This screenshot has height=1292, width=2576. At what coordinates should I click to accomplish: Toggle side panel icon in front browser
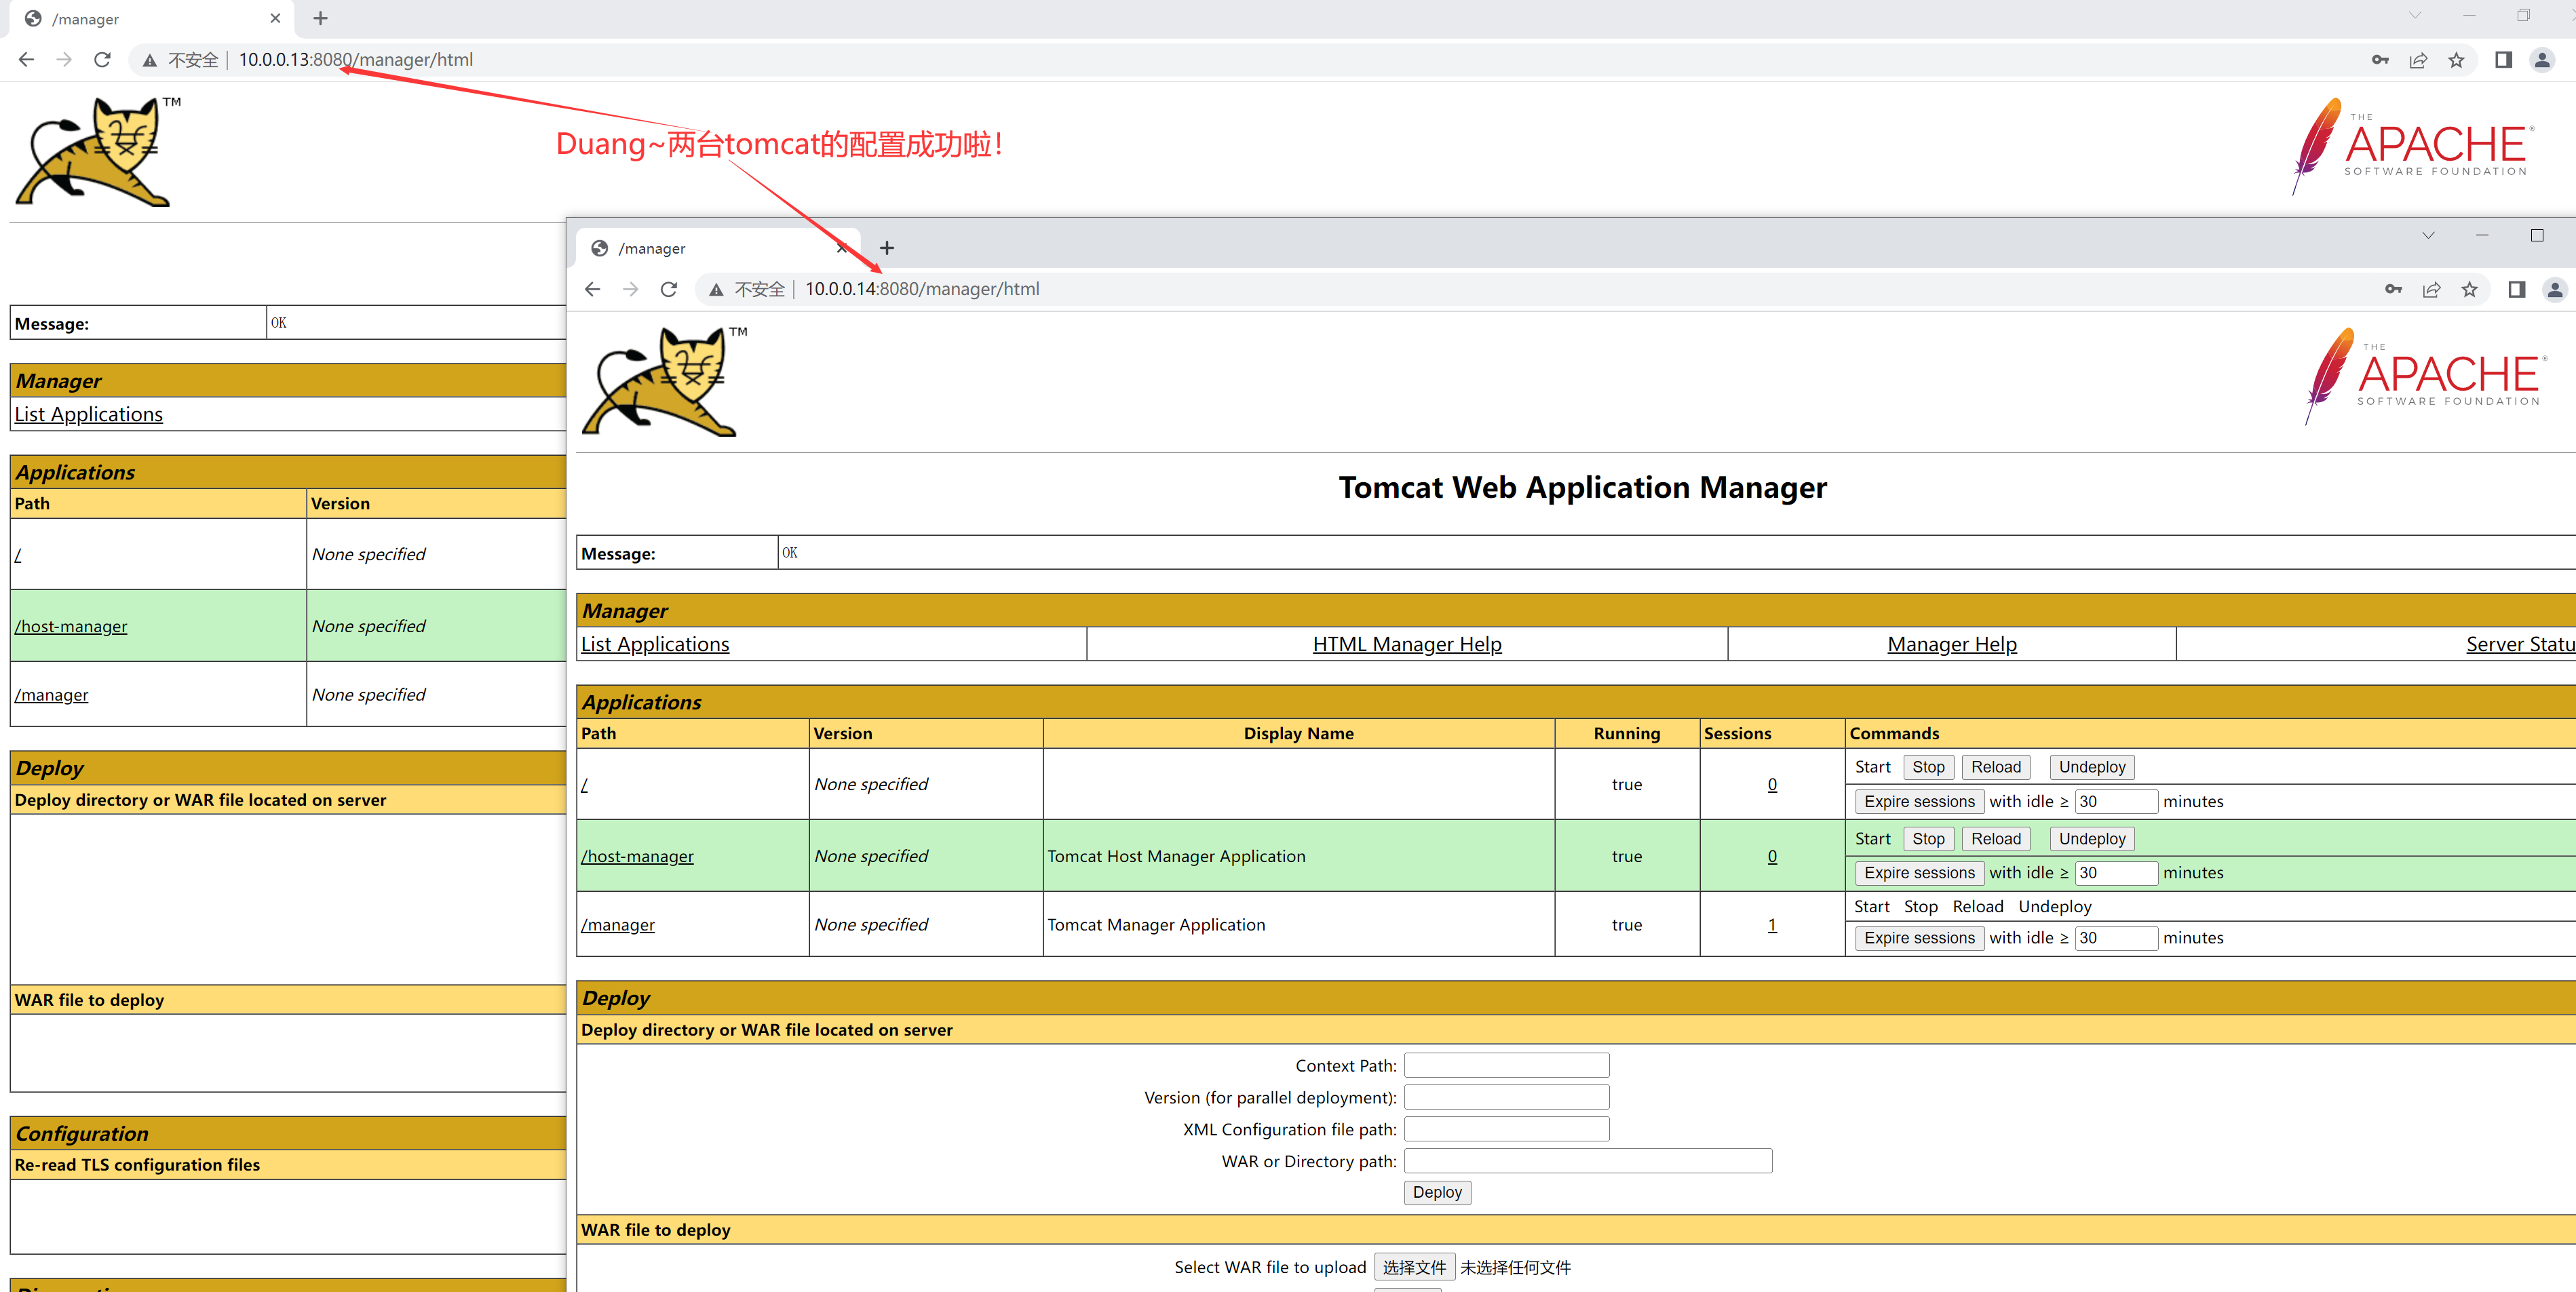pyautogui.click(x=2516, y=289)
